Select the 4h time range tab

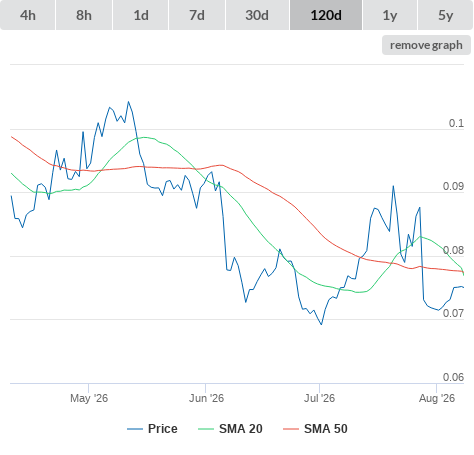tap(28, 15)
